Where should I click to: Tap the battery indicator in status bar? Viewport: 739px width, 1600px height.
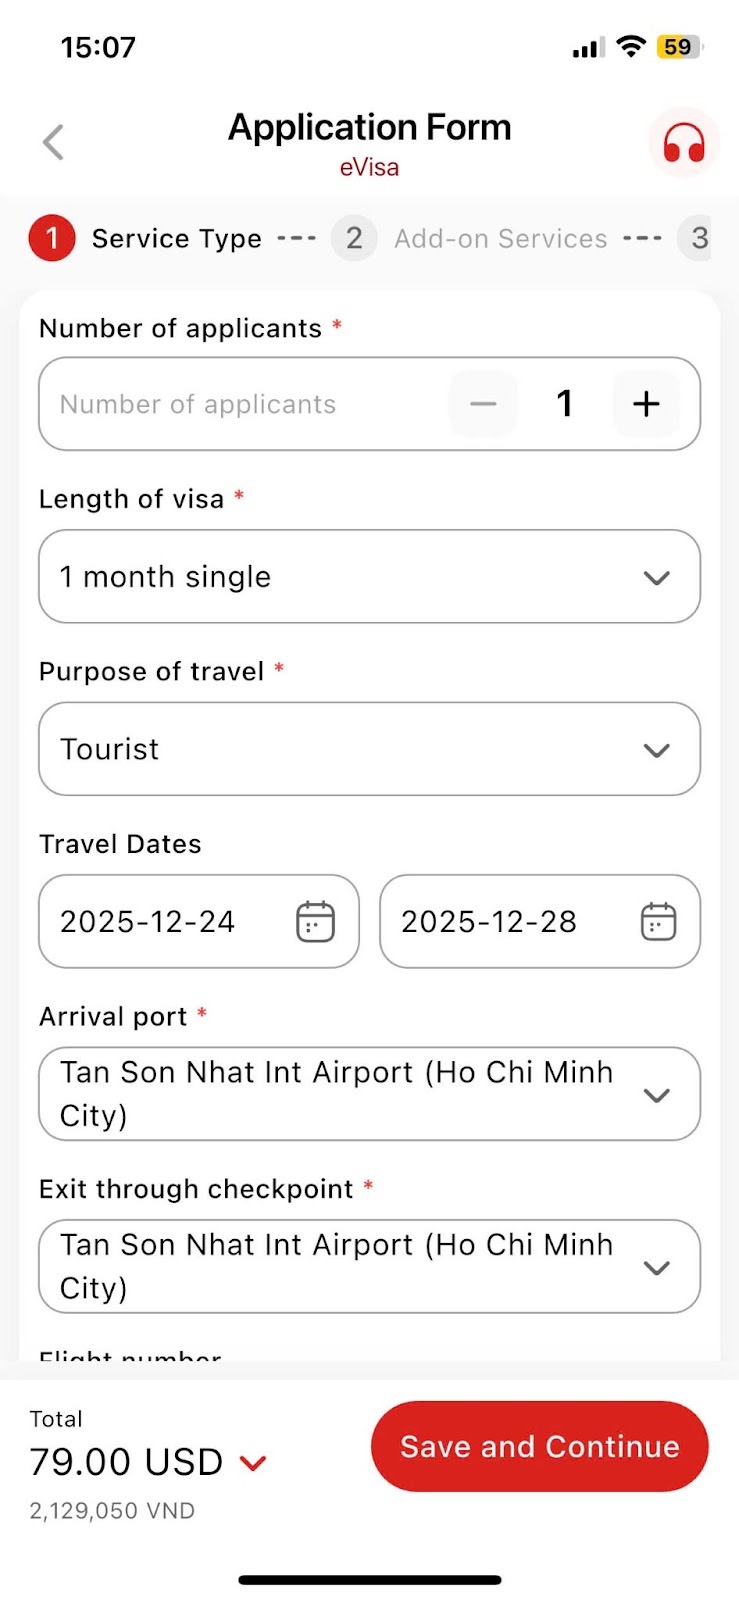pyautogui.click(x=679, y=47)
